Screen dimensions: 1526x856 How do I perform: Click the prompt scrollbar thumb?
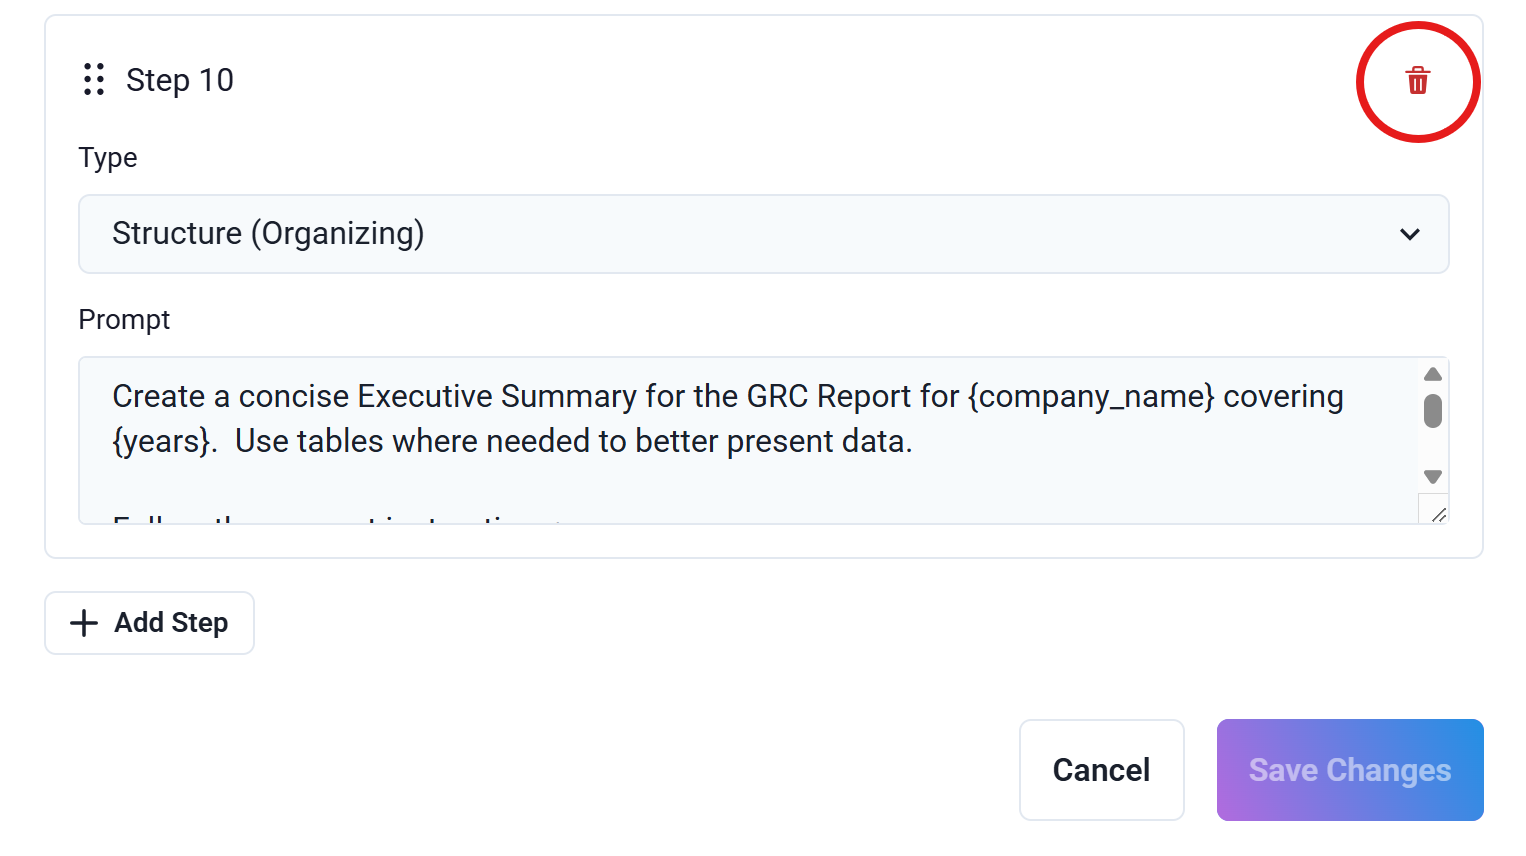click(1433, 411)
